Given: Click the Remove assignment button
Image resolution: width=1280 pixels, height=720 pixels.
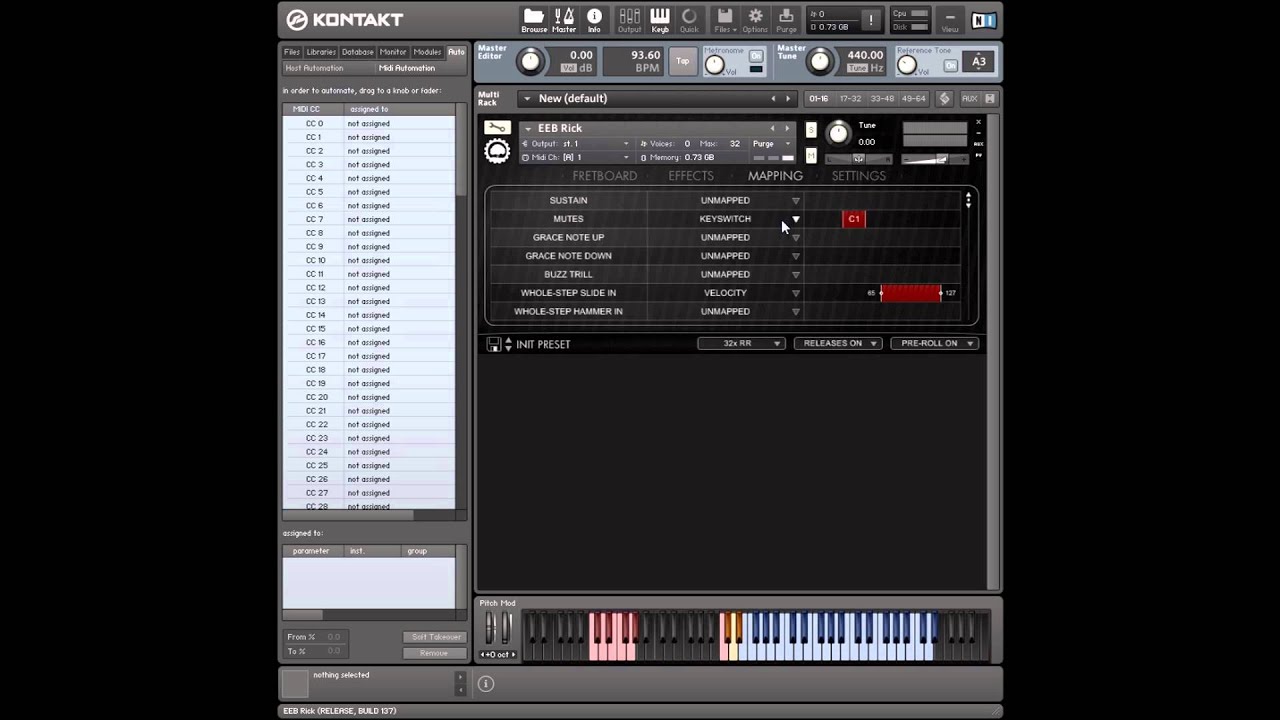Looking at the screenshot, I should (x=434, y=653).
